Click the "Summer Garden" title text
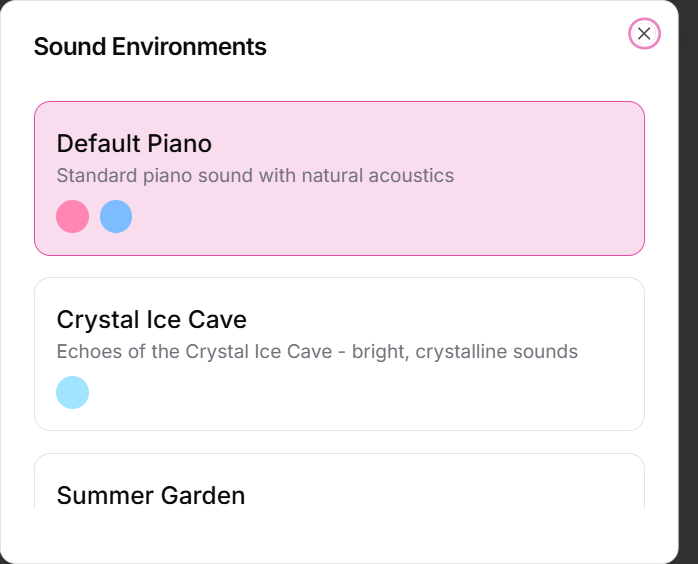 pyautogui.click(x=151, y=495)
